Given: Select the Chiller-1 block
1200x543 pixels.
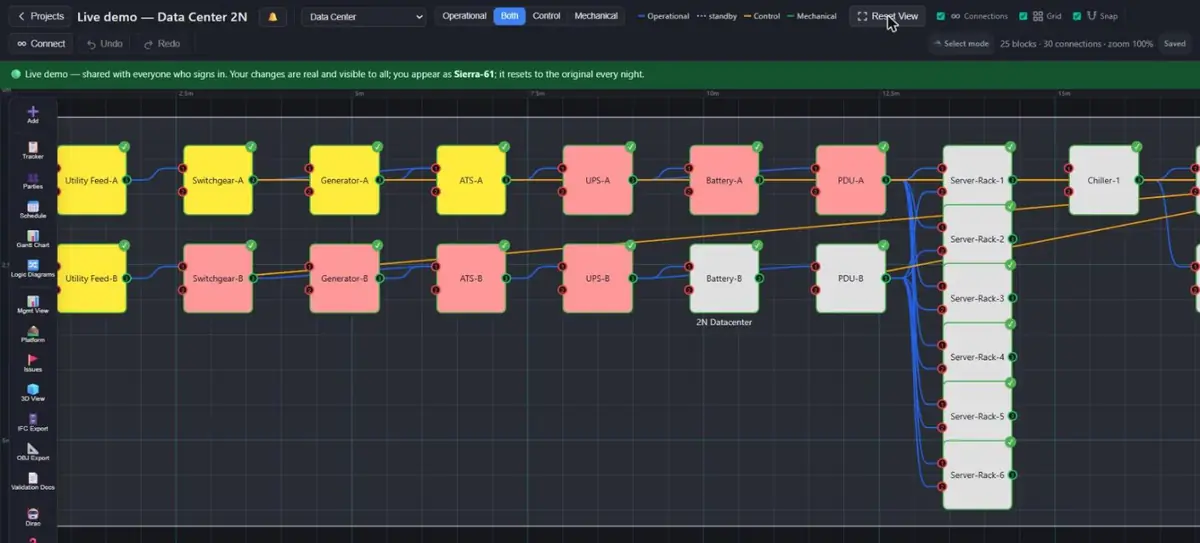Looking at the screenshot, I should coord(1104,180).
